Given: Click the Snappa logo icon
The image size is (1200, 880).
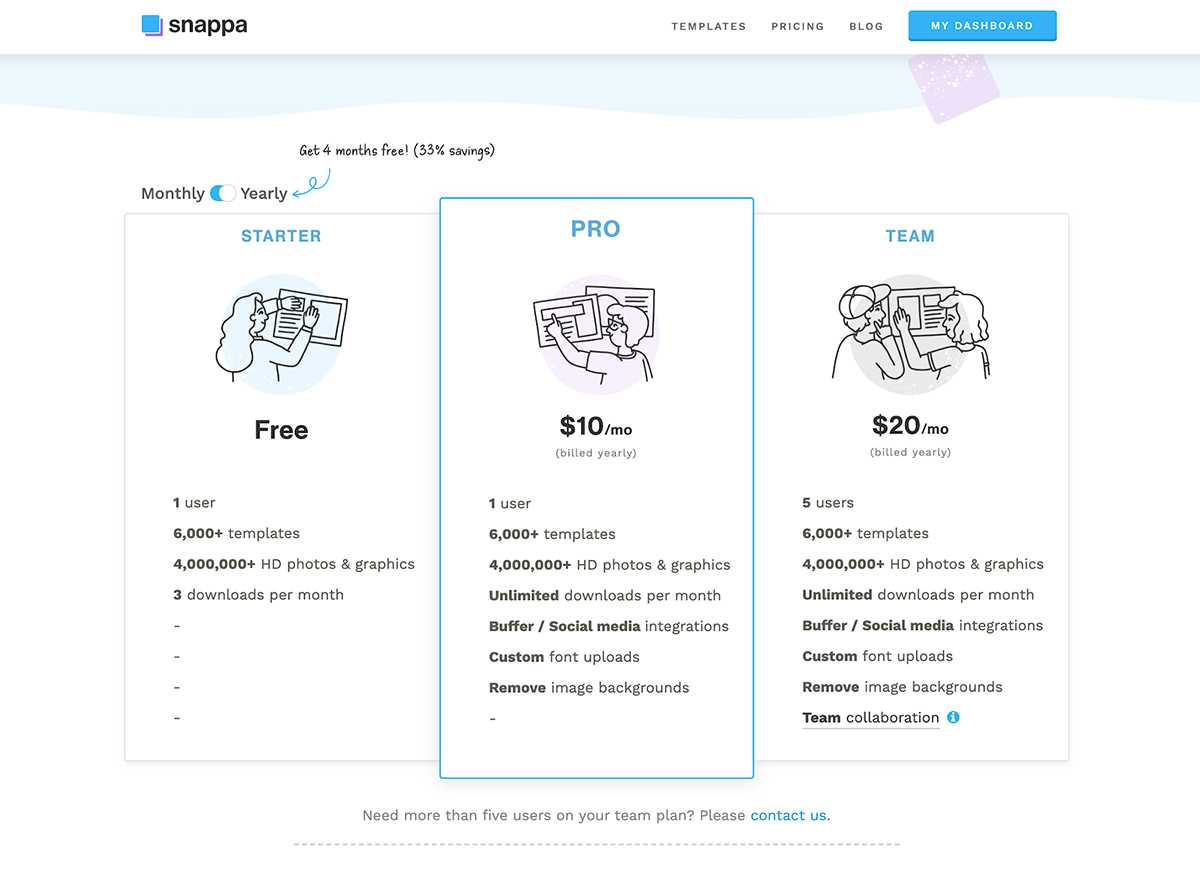Looking at the screenshot, I should pyautogui.click(x=152, y=25).
